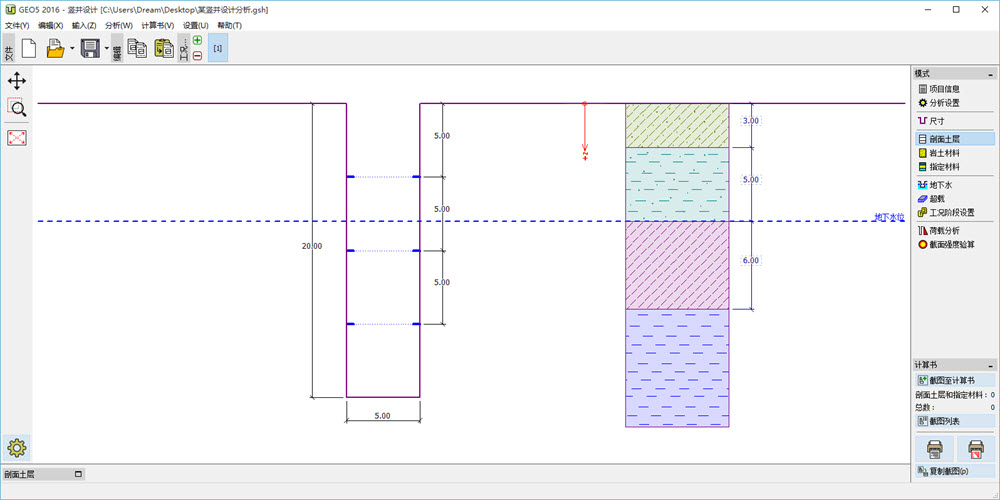Select construction stage [1]
Screen dimensions: 1000x500
click(218, 48)
